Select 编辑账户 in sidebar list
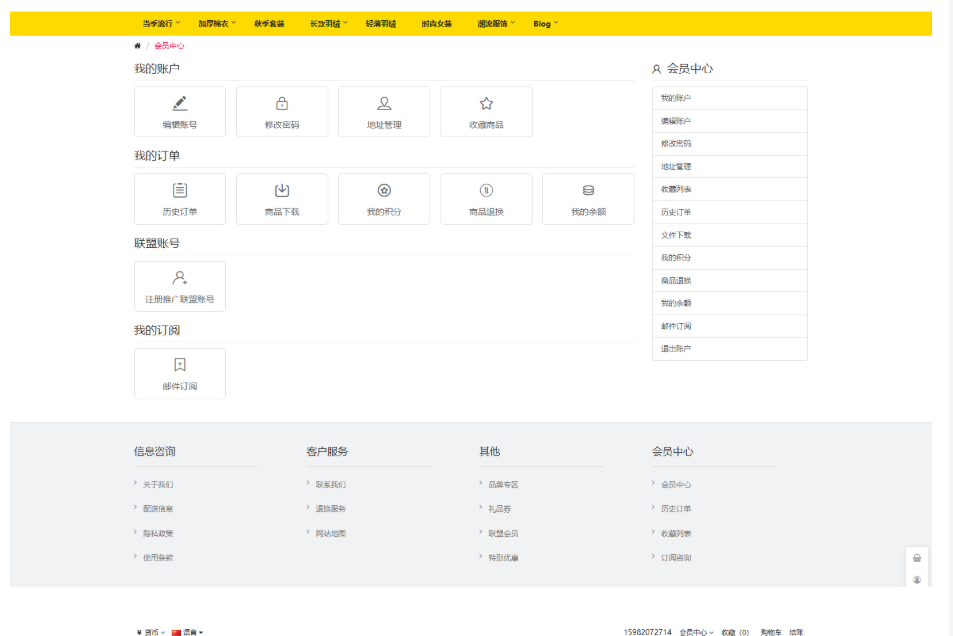The height and width of the screenshot is (636, 953). point(730,121)
